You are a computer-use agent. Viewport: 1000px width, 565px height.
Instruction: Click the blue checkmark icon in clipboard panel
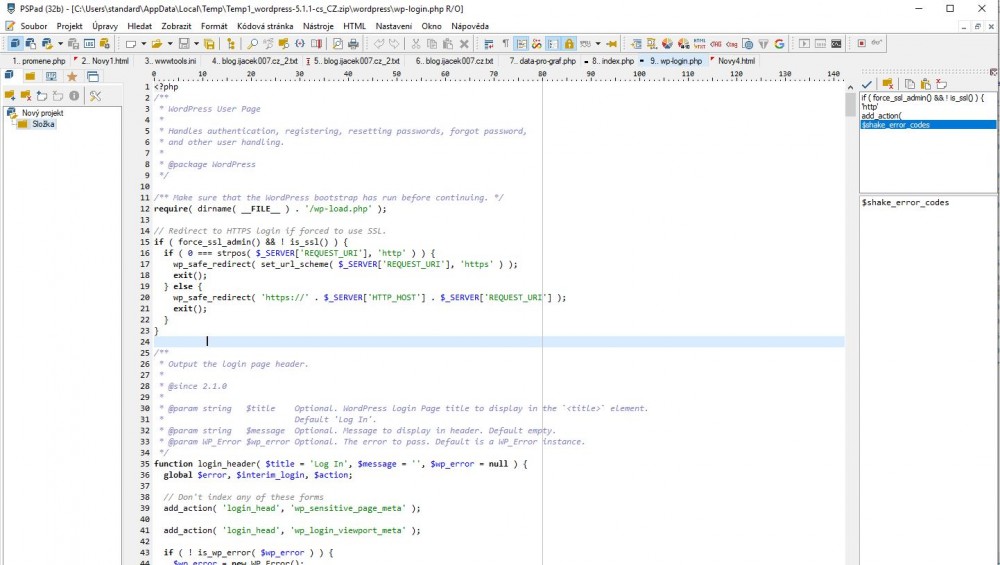click(x=866, y=84)
